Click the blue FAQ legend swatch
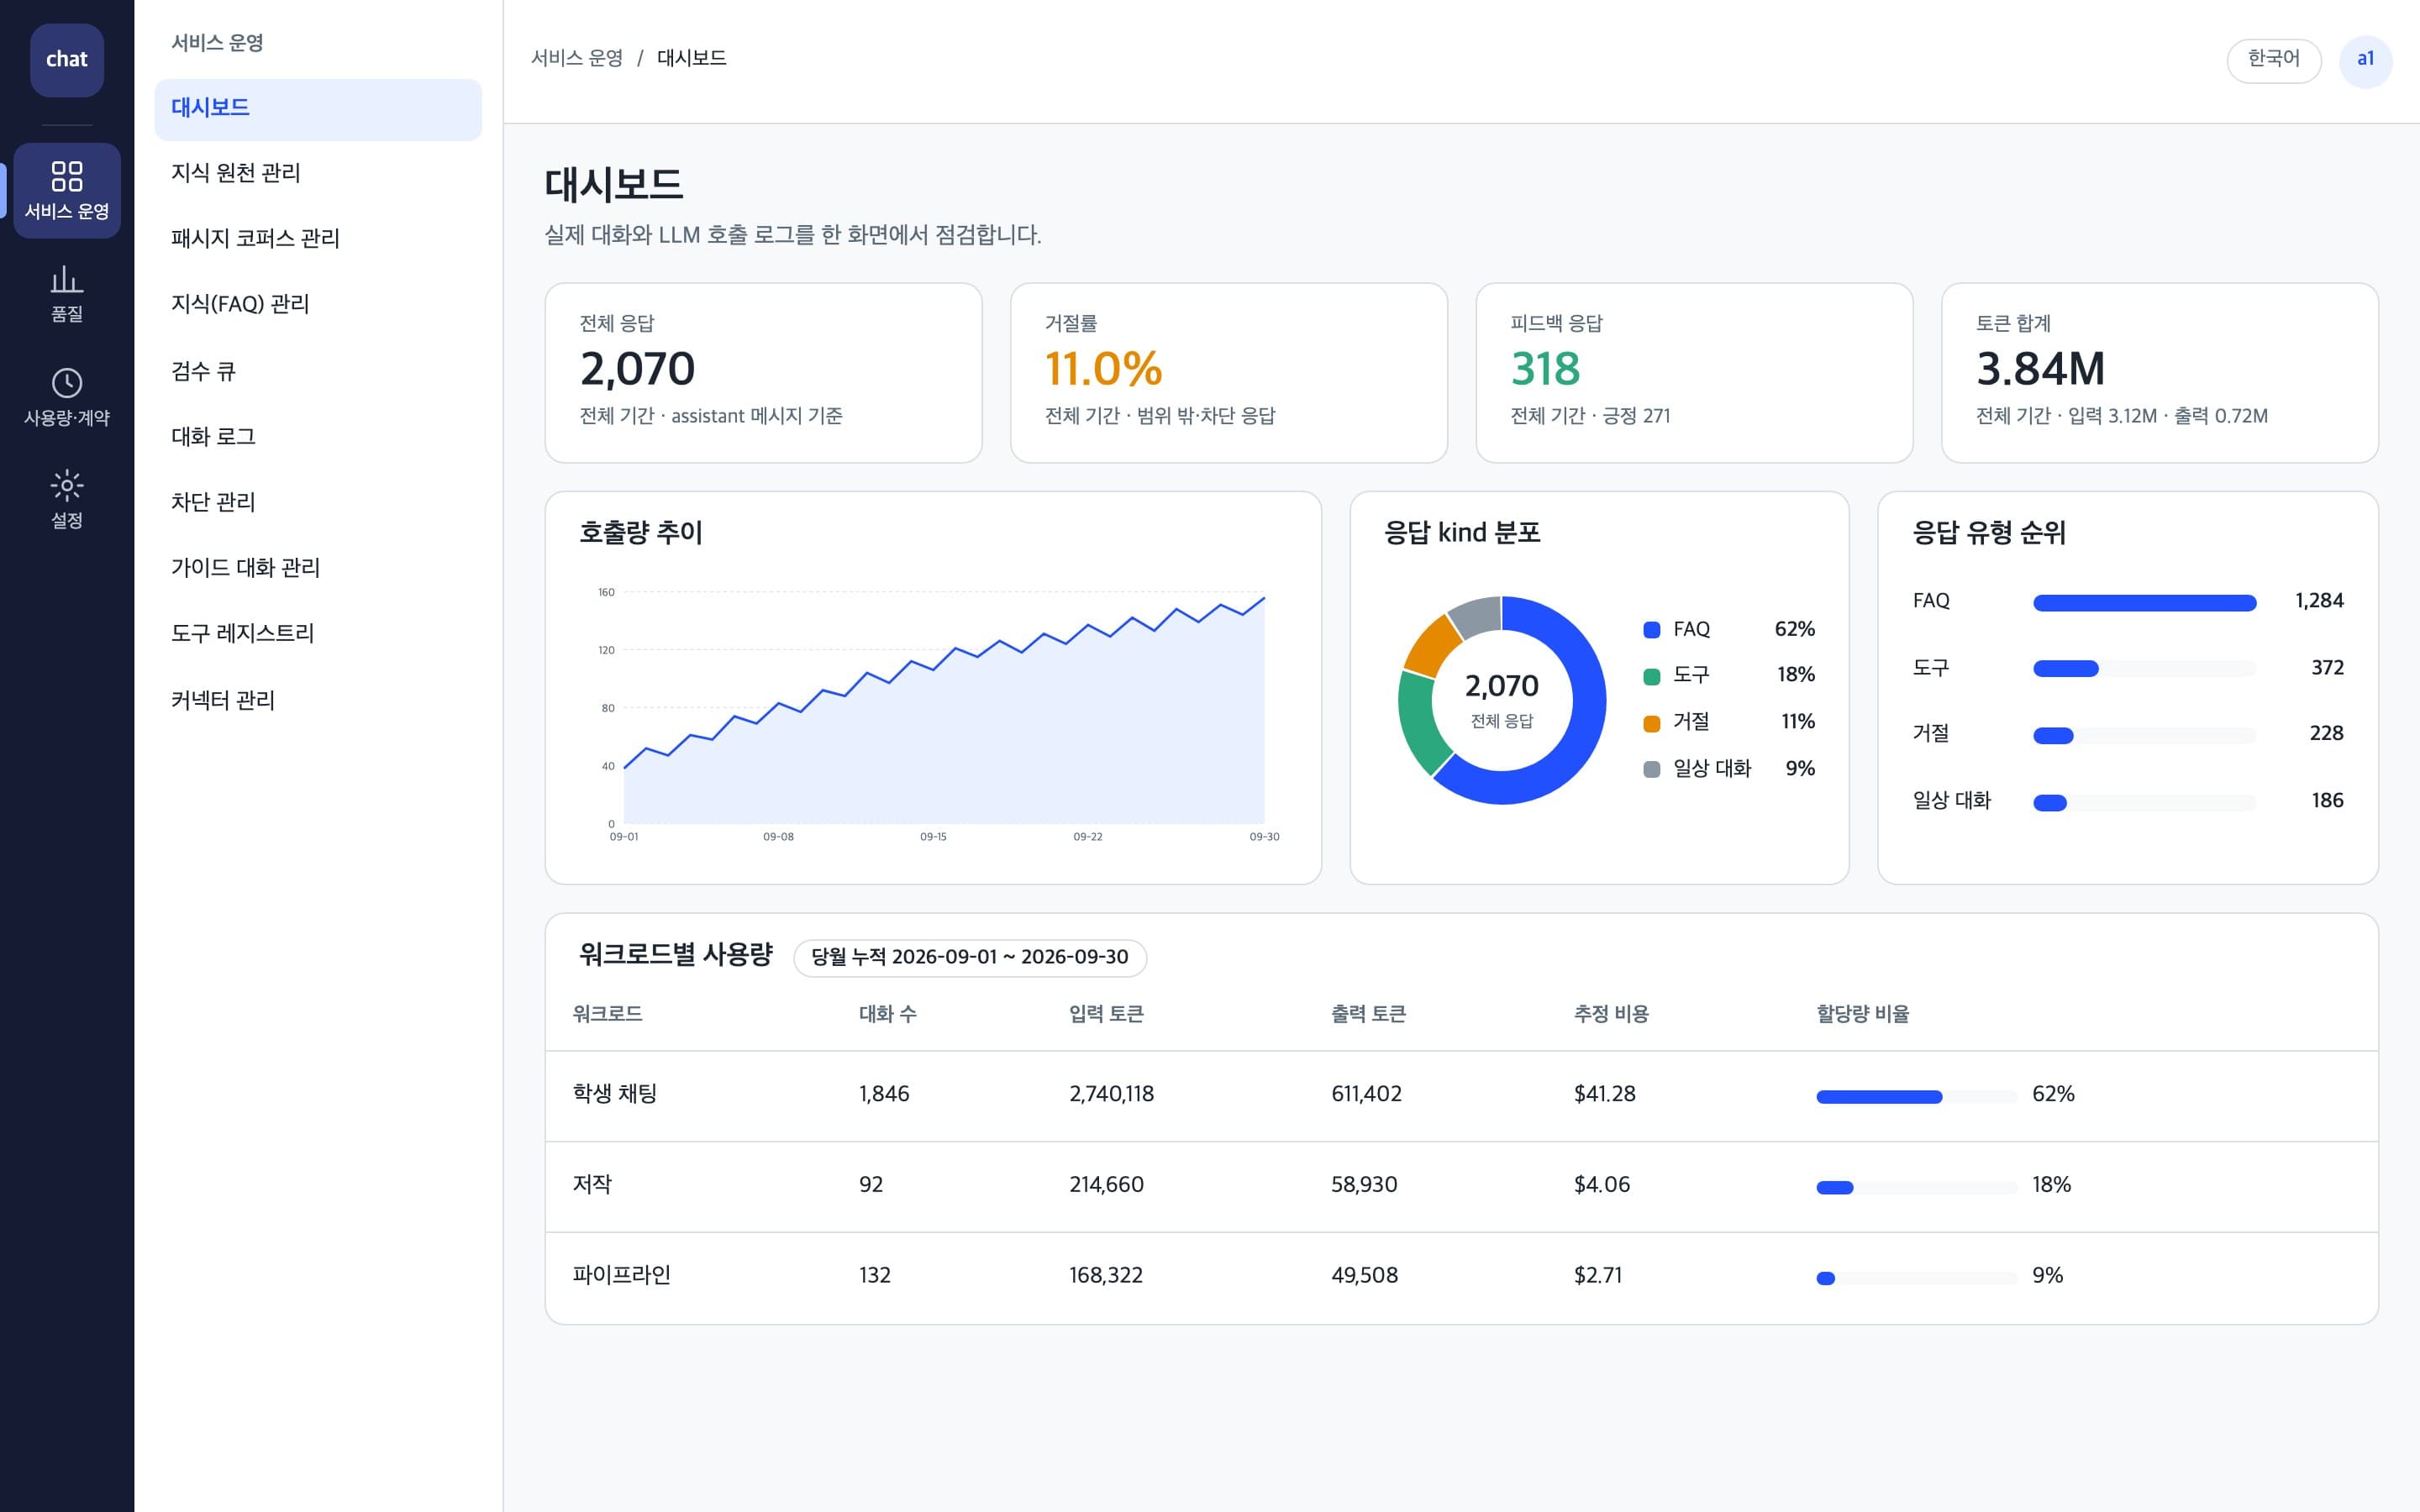Screen dimensions: 2420x1512 coord(1652,630)
